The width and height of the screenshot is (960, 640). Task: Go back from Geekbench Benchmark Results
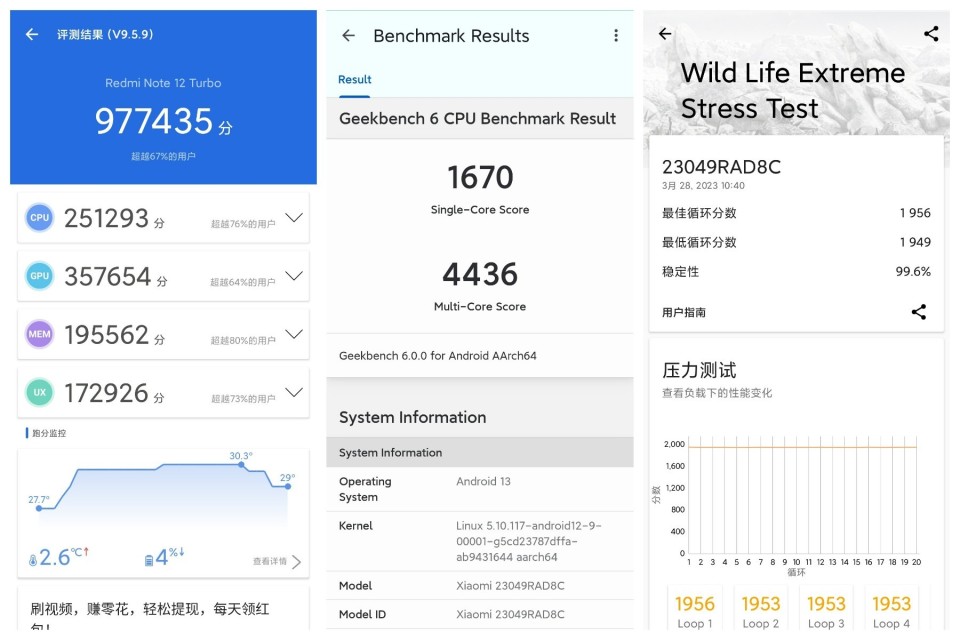348,36
